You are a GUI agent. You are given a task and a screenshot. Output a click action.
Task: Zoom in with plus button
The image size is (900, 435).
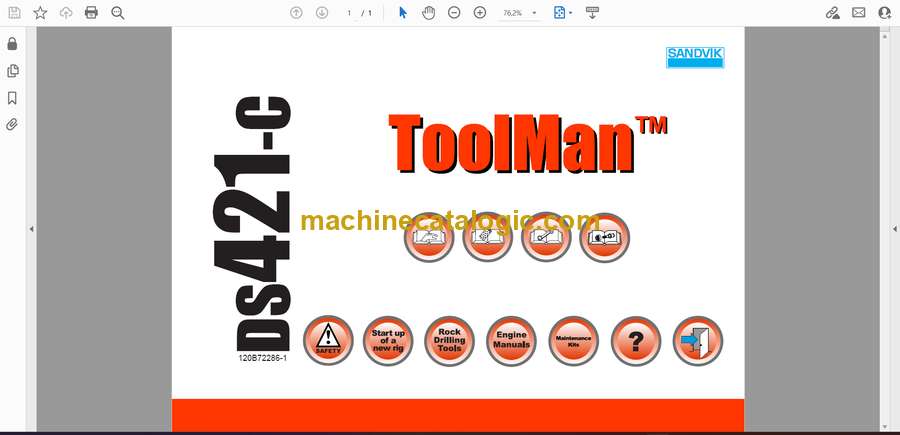[x=480, y=13]
